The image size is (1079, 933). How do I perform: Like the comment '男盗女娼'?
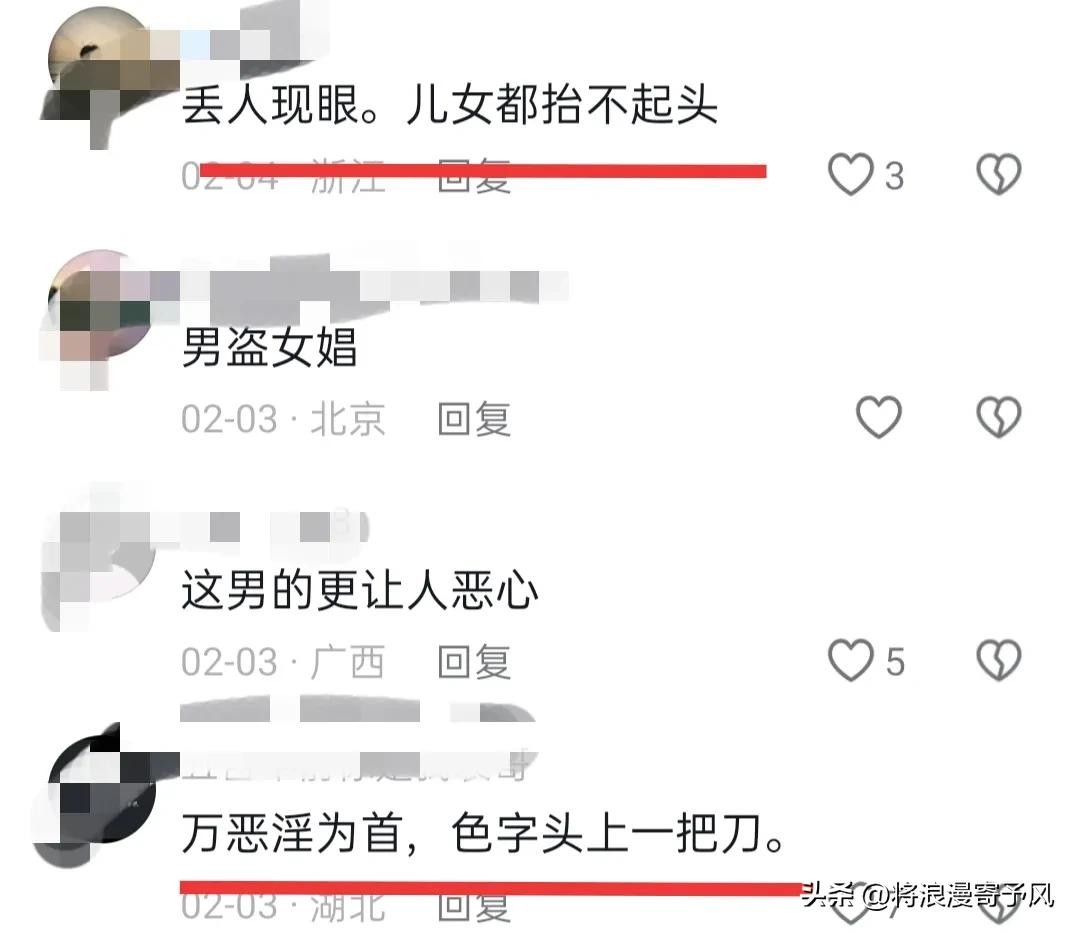click(879, 417)
